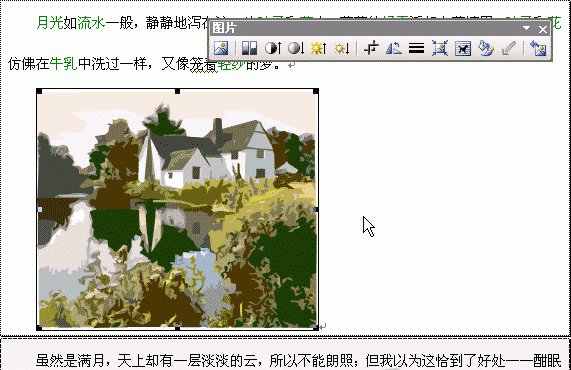Open the Text Wrapping dog icon

point(463,48)
